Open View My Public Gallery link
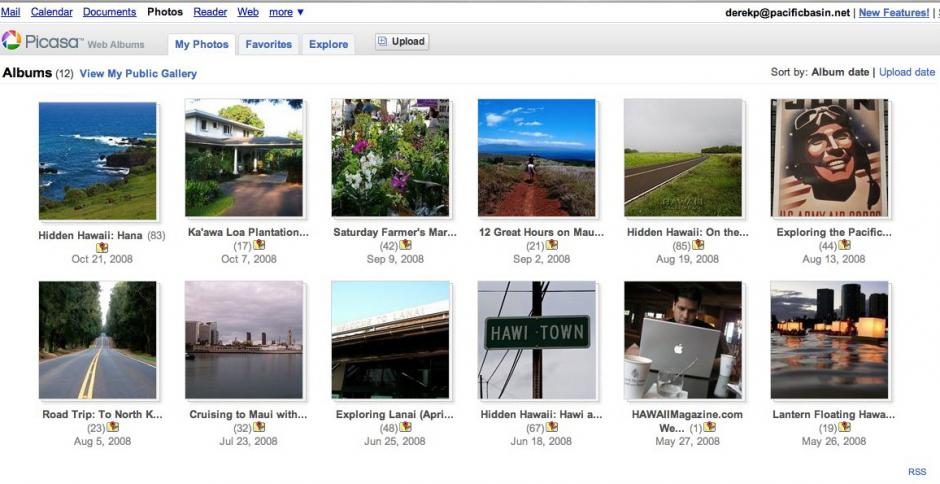Viewport: 940px width, 484px height. [138, 73]
